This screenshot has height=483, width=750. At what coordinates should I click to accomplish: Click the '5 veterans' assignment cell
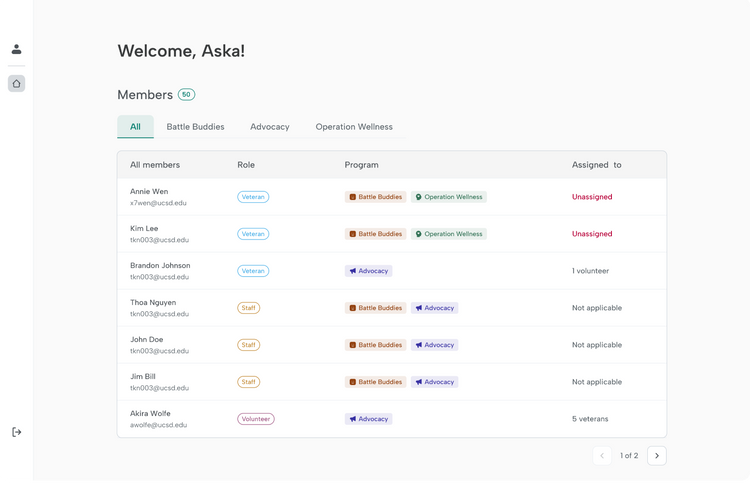[x=590, y=419]
